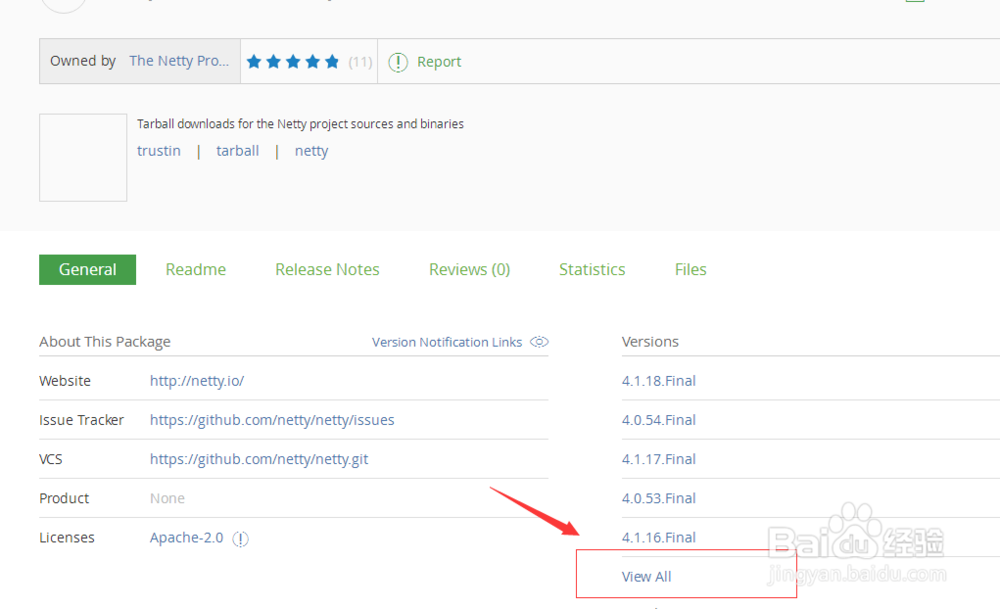Click the Apache-2.0 license link
Image resolution: width=1000 pixels, height=609 pixels.
click(x=186, y=538)
